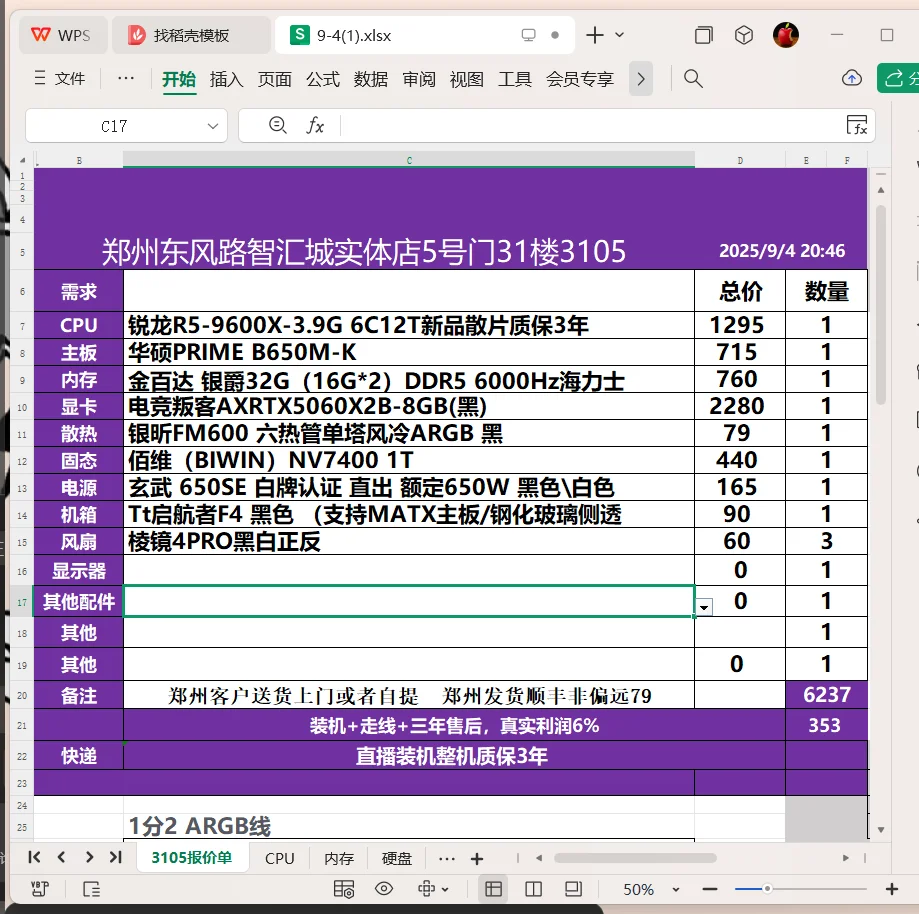The height and width of the screenshot is (914, 919).
Task: Open the formula editor panel icon
Action: (x=857, y=125)
